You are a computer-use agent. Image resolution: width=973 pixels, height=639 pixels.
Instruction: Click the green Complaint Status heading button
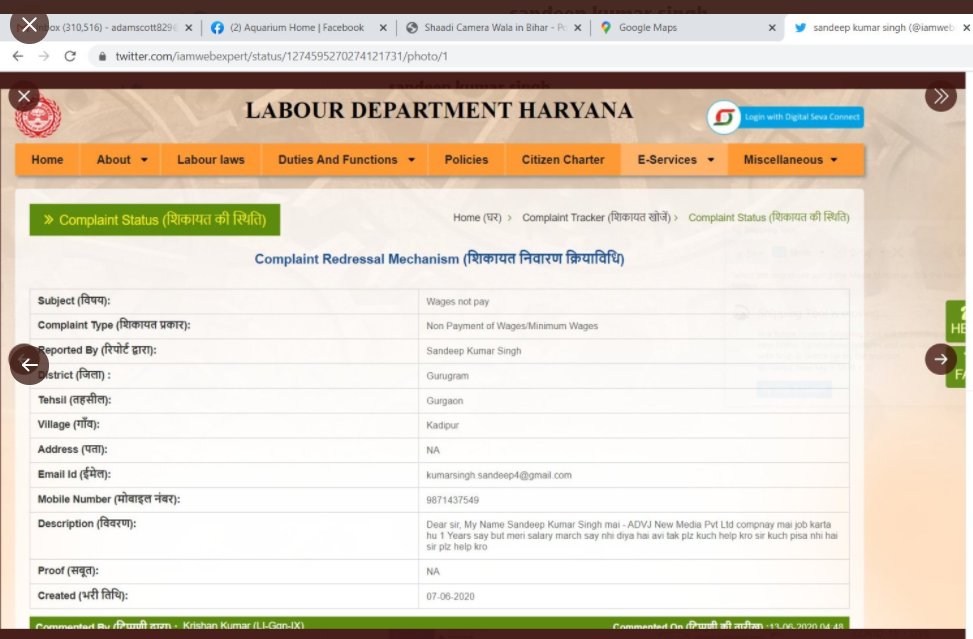click(x=155, y=220)
